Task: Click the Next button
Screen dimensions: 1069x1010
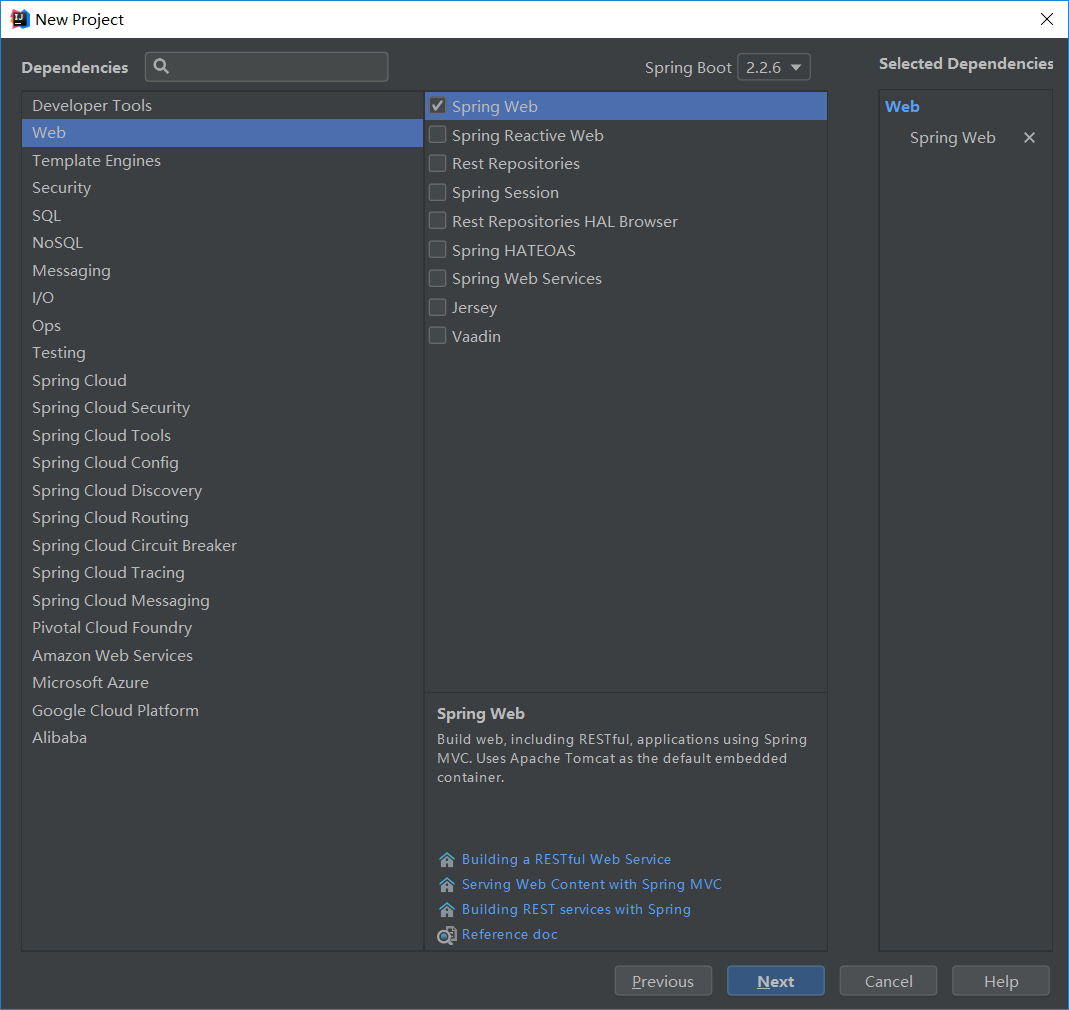Action: pyautogui.click(x=775, y=981)
